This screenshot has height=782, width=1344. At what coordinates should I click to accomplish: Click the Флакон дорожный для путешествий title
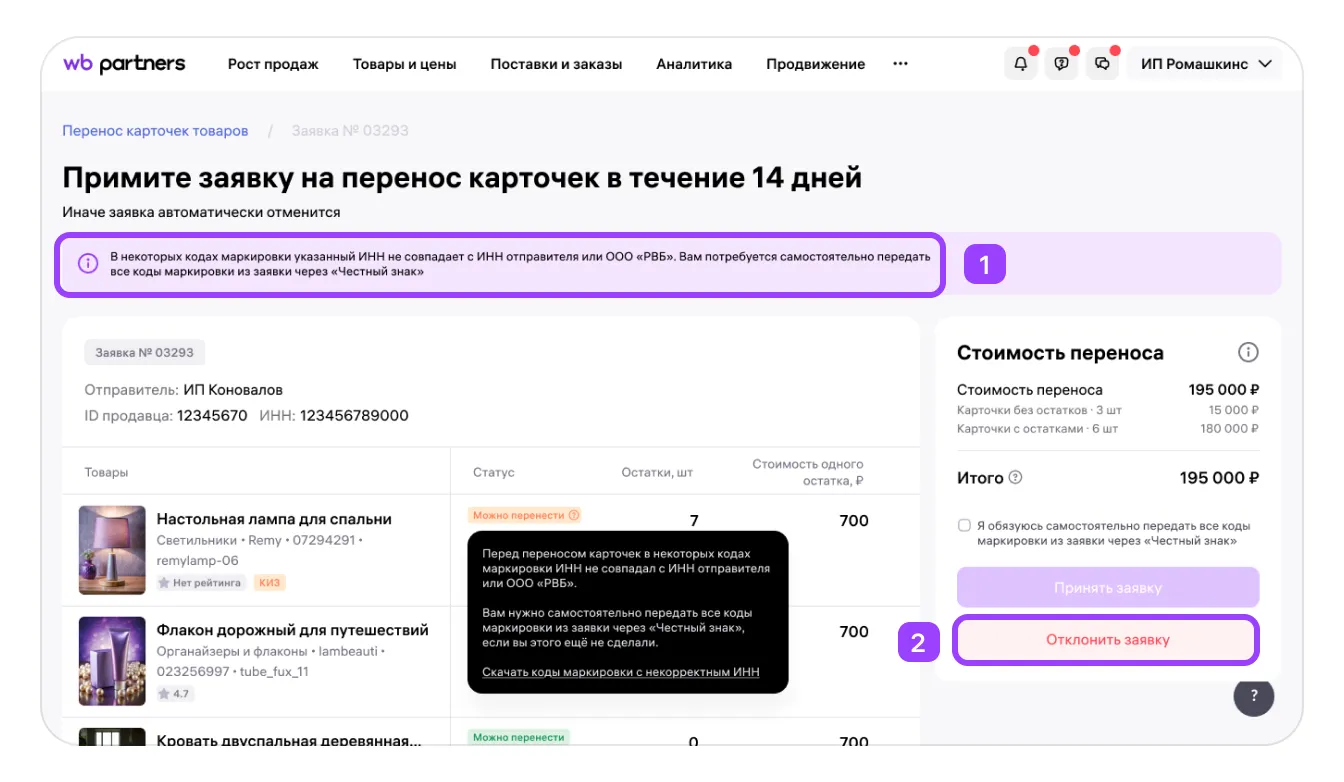click(292, 630)
